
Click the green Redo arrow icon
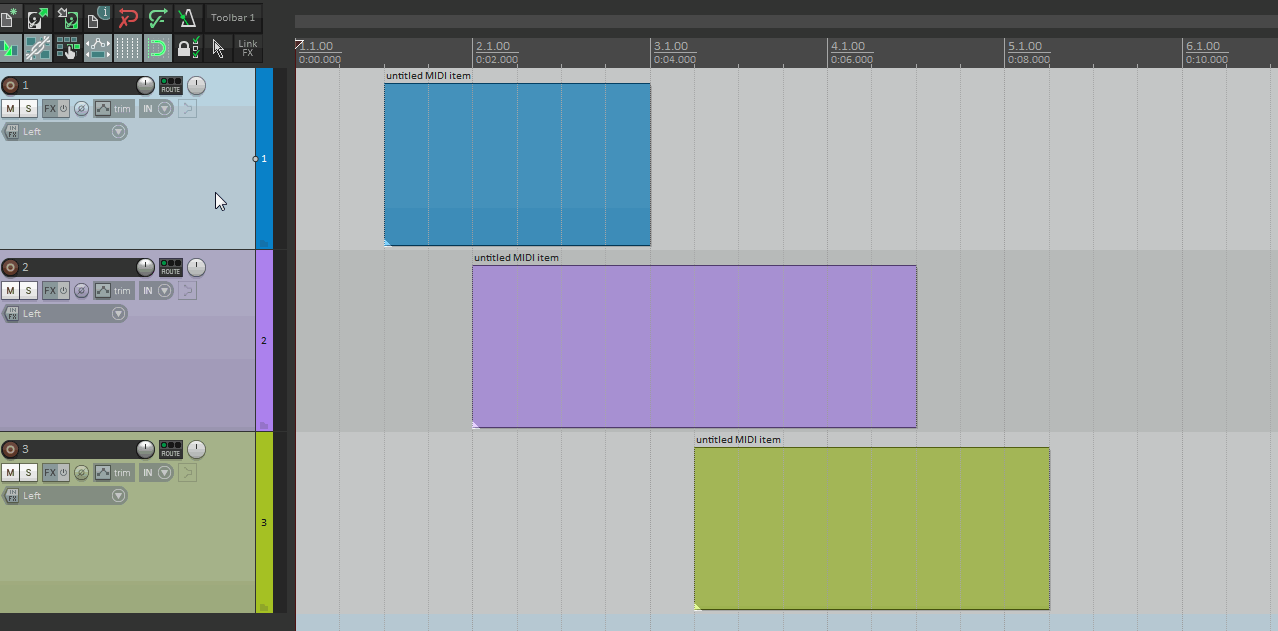(157, 18)
